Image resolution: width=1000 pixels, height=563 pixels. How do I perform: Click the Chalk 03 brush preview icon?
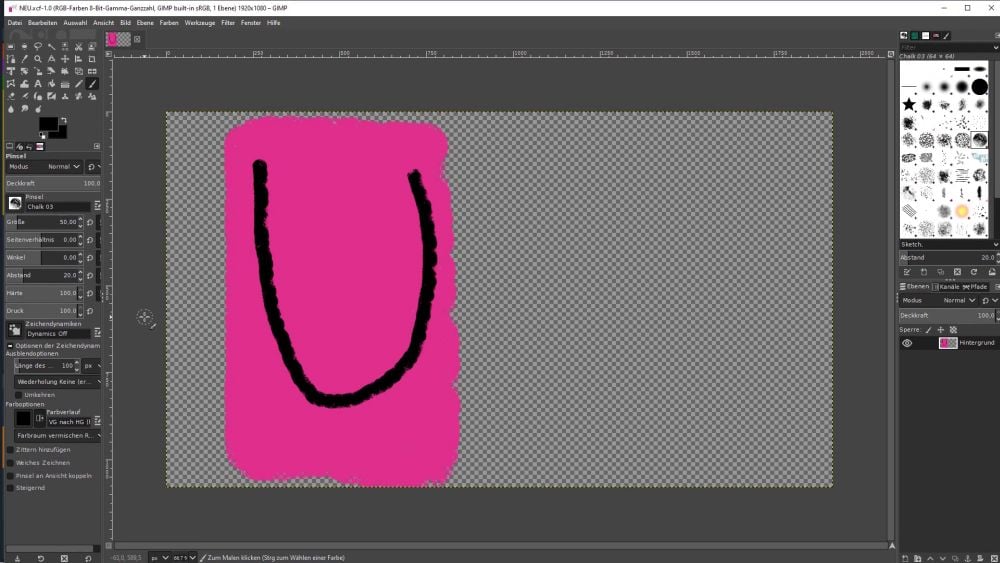point(15,203)
